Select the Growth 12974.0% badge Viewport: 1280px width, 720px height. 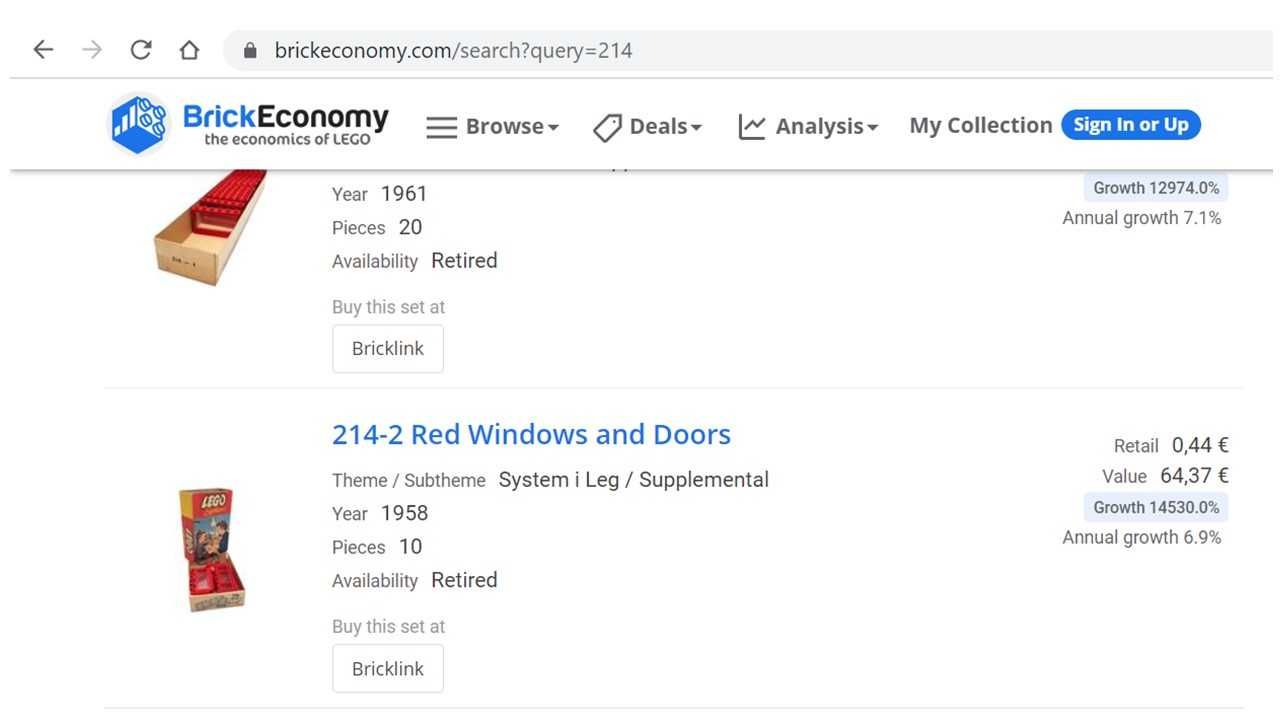[1155, 188]
